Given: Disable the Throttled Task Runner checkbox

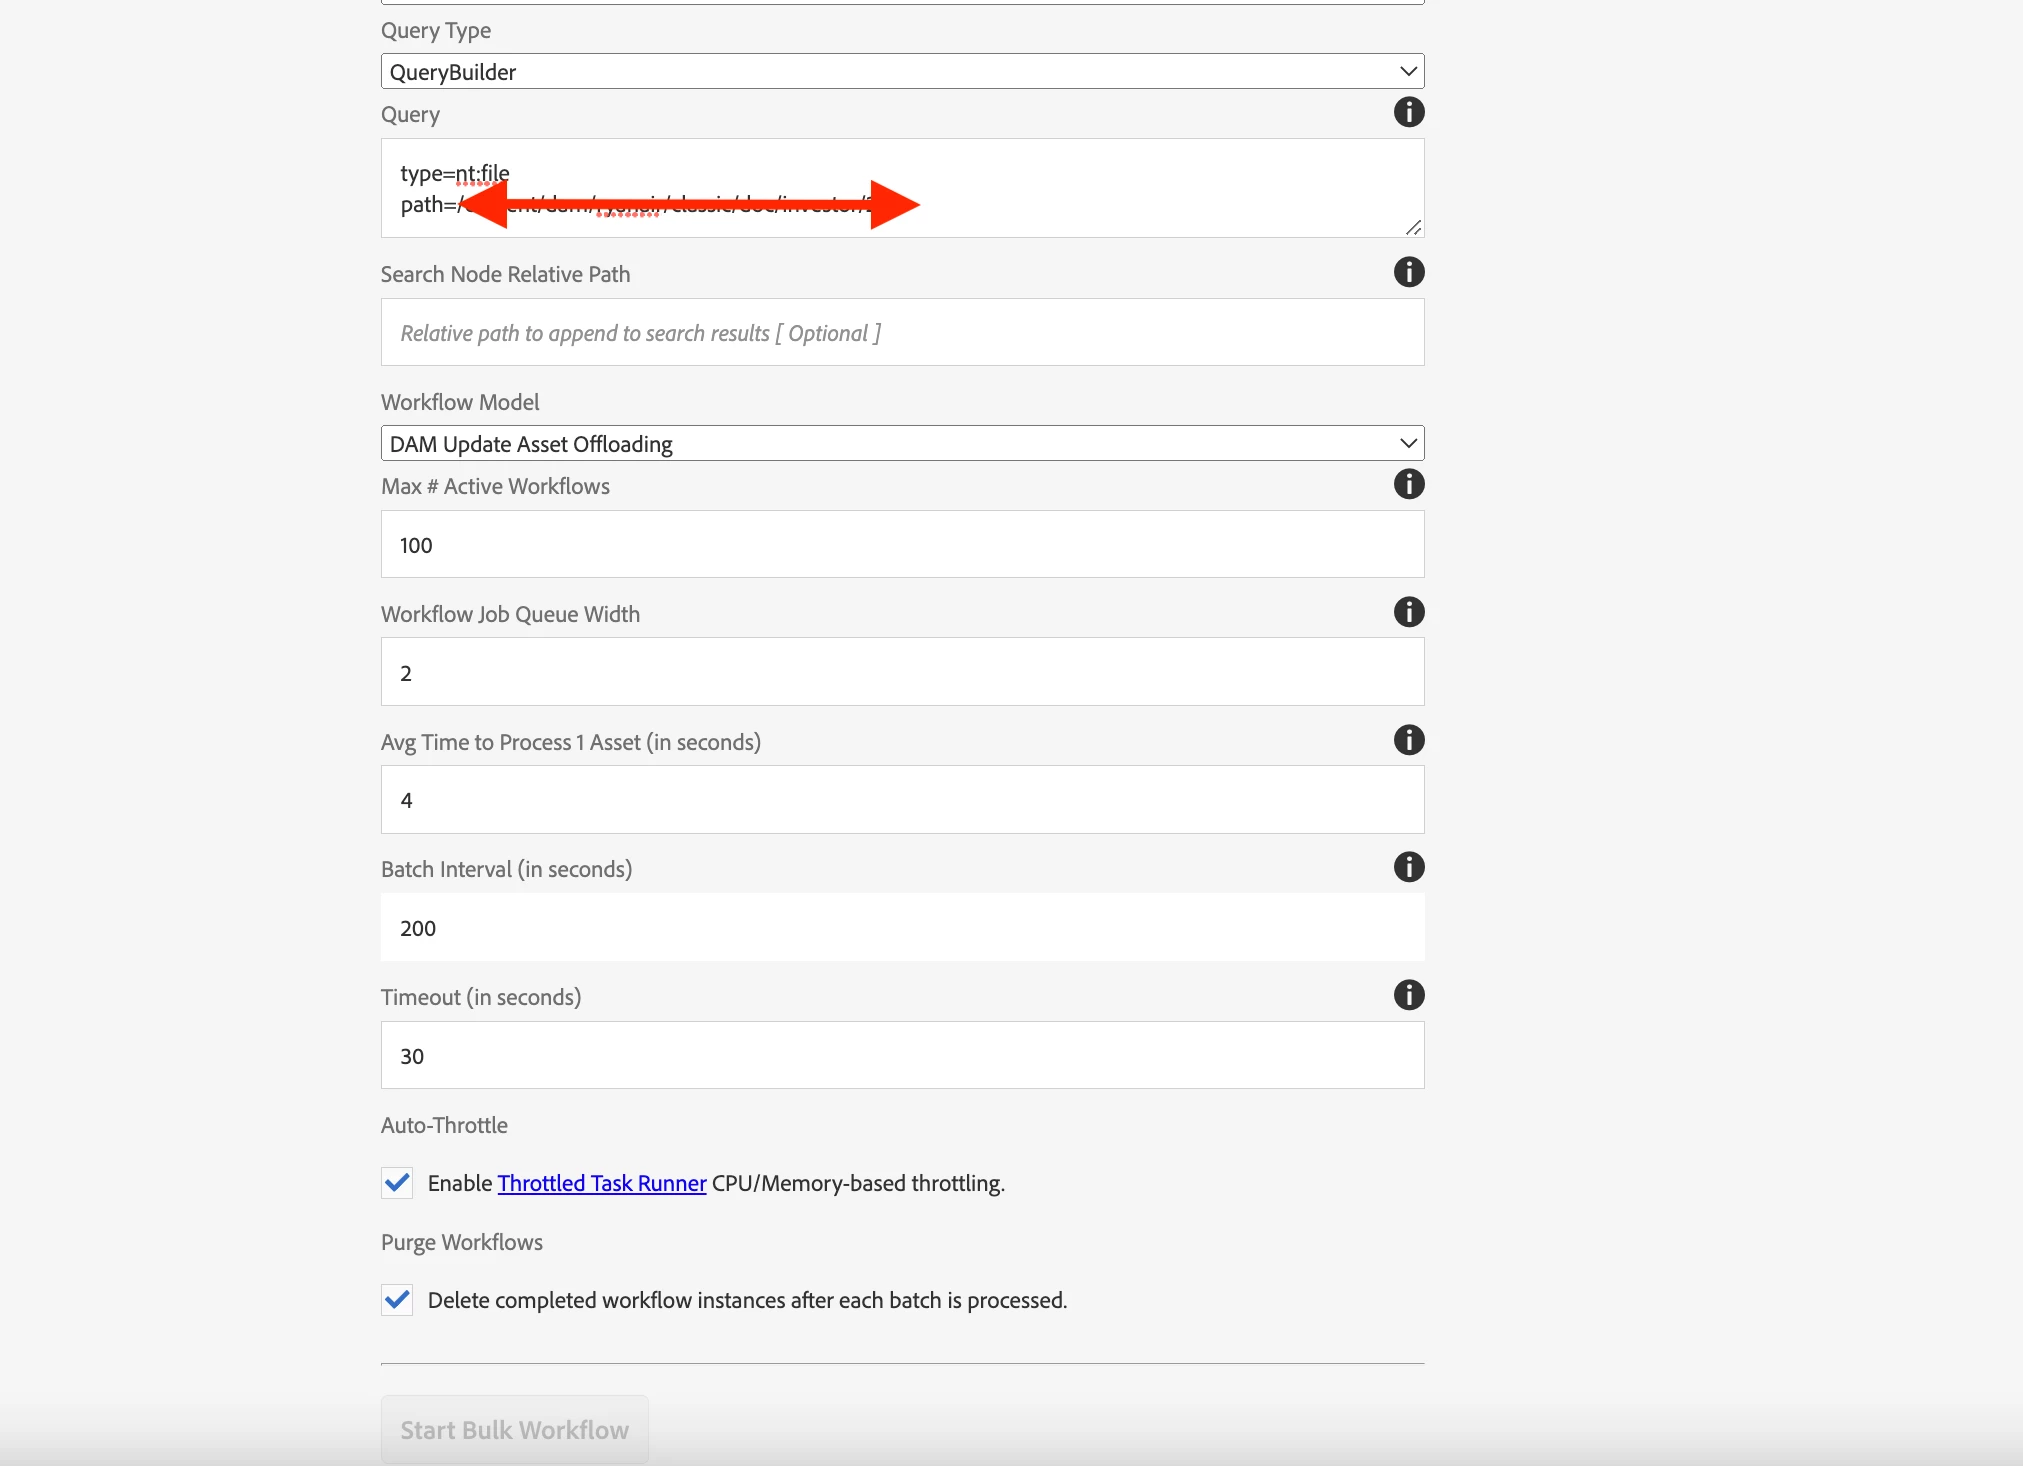Looking at the screenshot, I should pyautogui.click(x=397, y=1183).
